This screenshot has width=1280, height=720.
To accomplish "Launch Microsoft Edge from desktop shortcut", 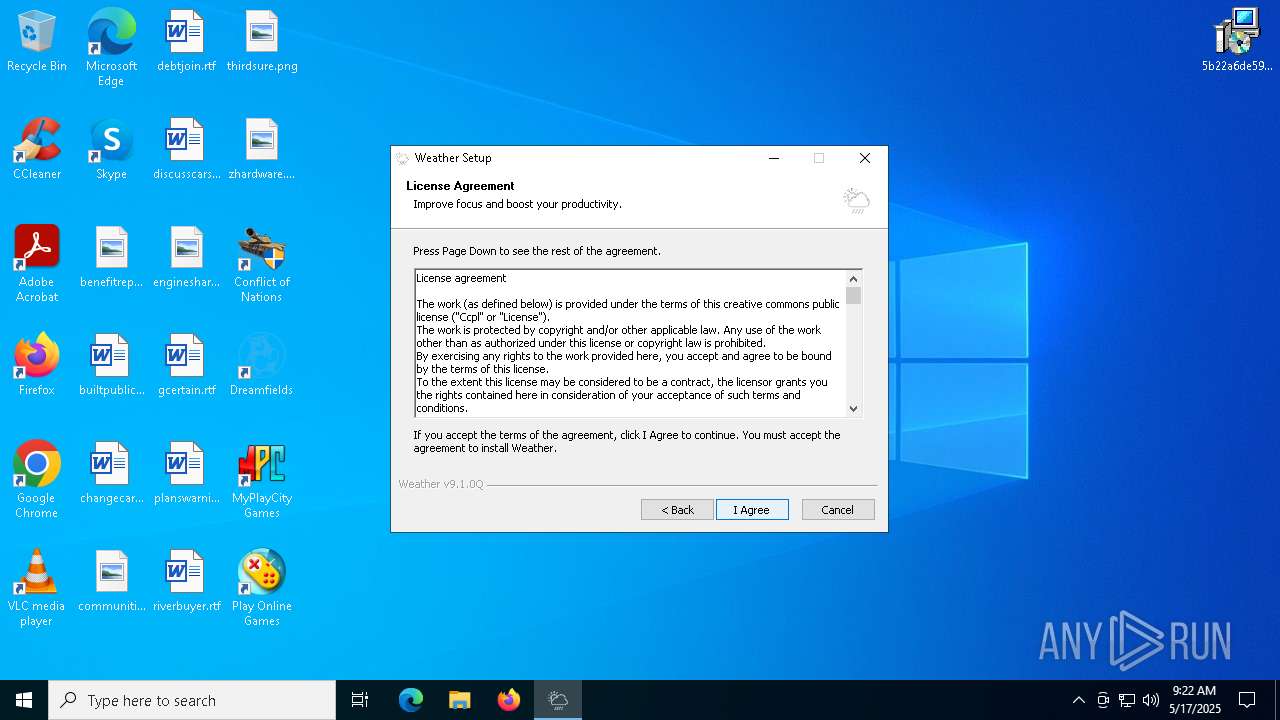I will 111,48.
